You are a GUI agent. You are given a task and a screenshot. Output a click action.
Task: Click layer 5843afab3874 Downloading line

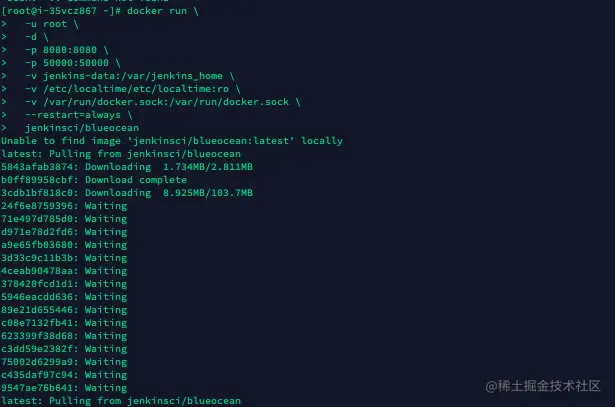[127, 167]
